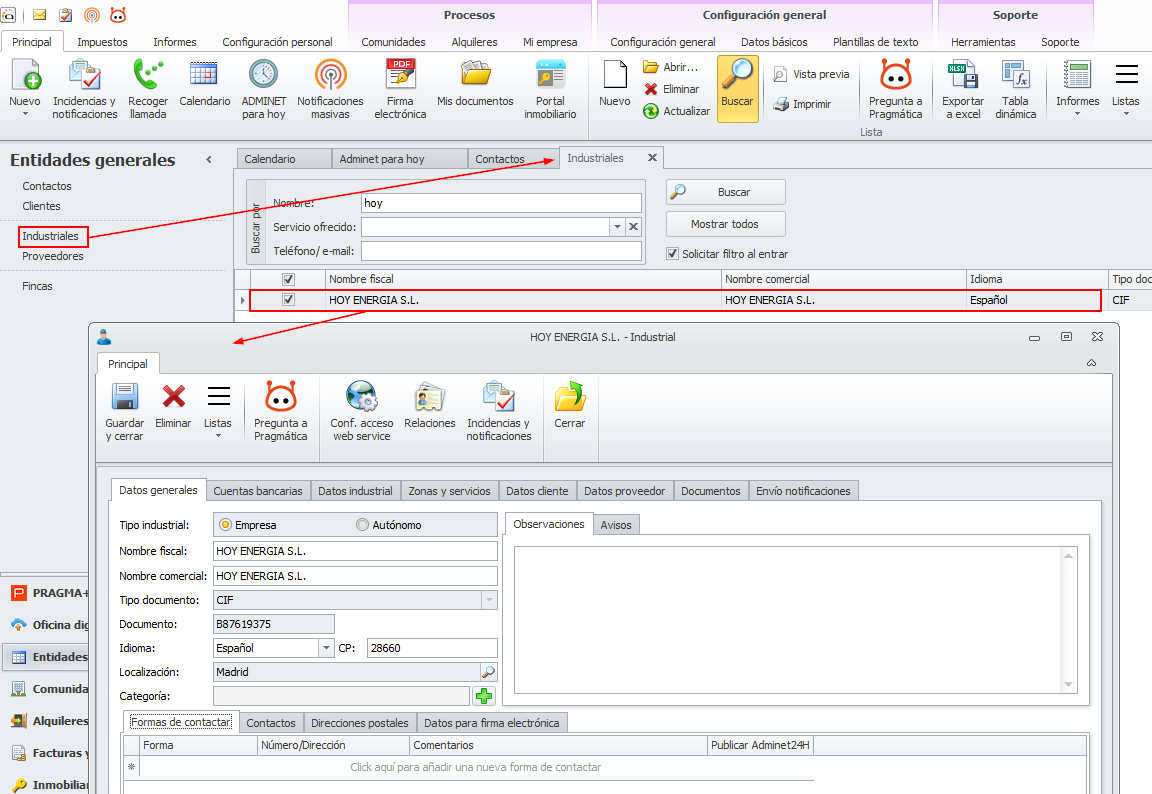Uncheck the HOY ENERGIA S.L. row checkbox
Image resolution: width=1152 pixels, height=794 pixels.
(289, 300)
